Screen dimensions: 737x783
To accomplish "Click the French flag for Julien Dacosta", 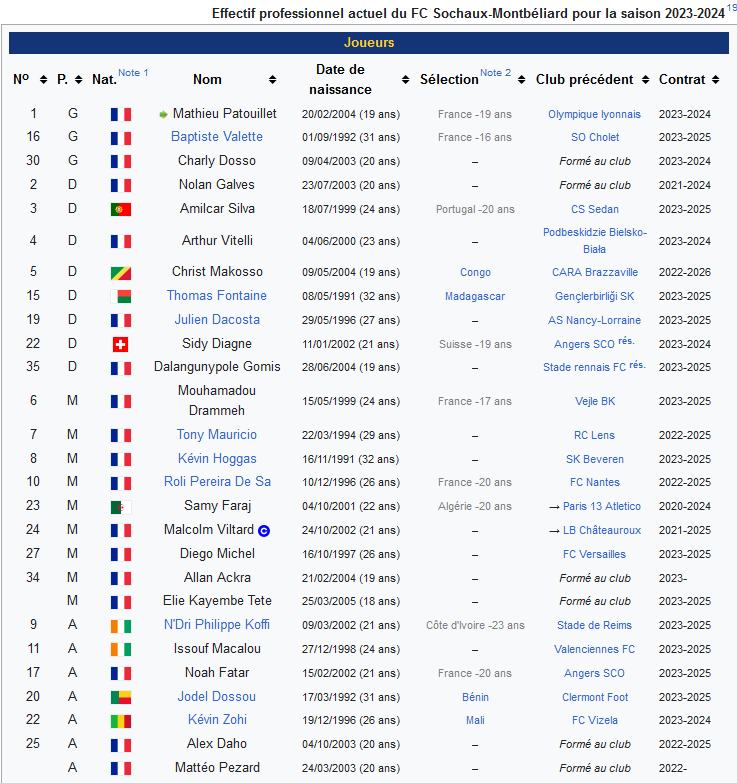I will 121,320.
